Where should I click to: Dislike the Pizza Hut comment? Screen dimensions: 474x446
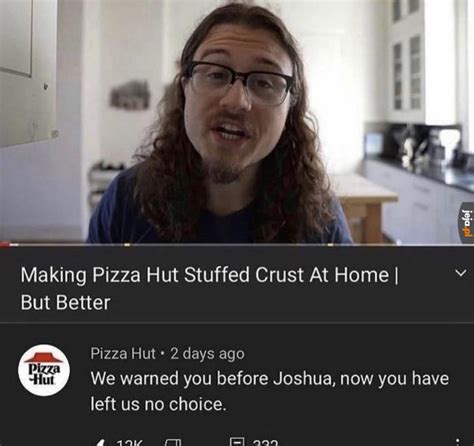coord(173,443)
